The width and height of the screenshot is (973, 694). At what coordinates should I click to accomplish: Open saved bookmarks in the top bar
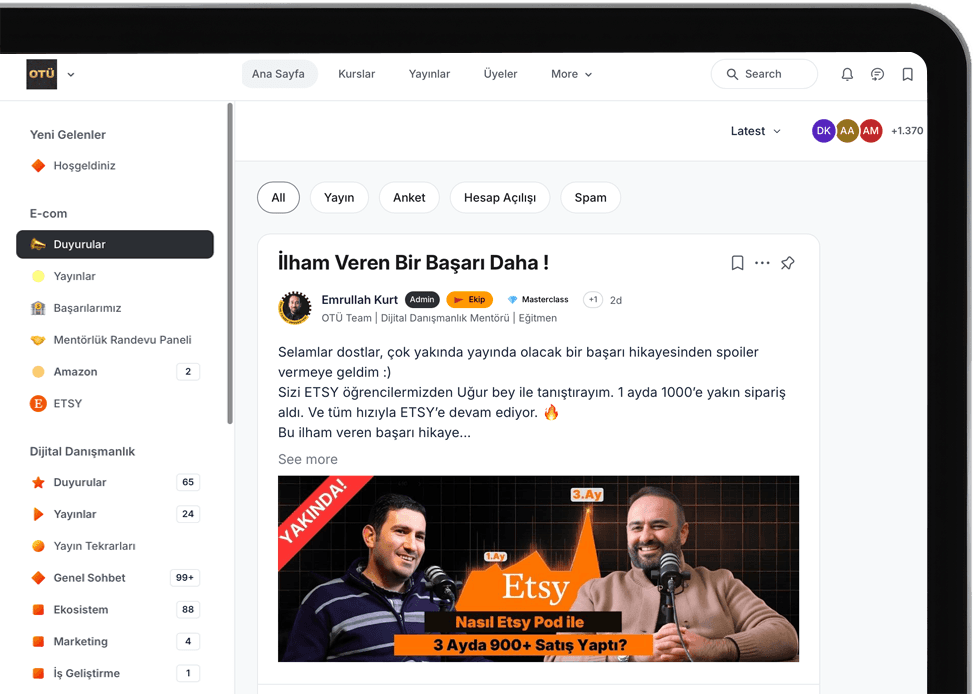(907, 74)
